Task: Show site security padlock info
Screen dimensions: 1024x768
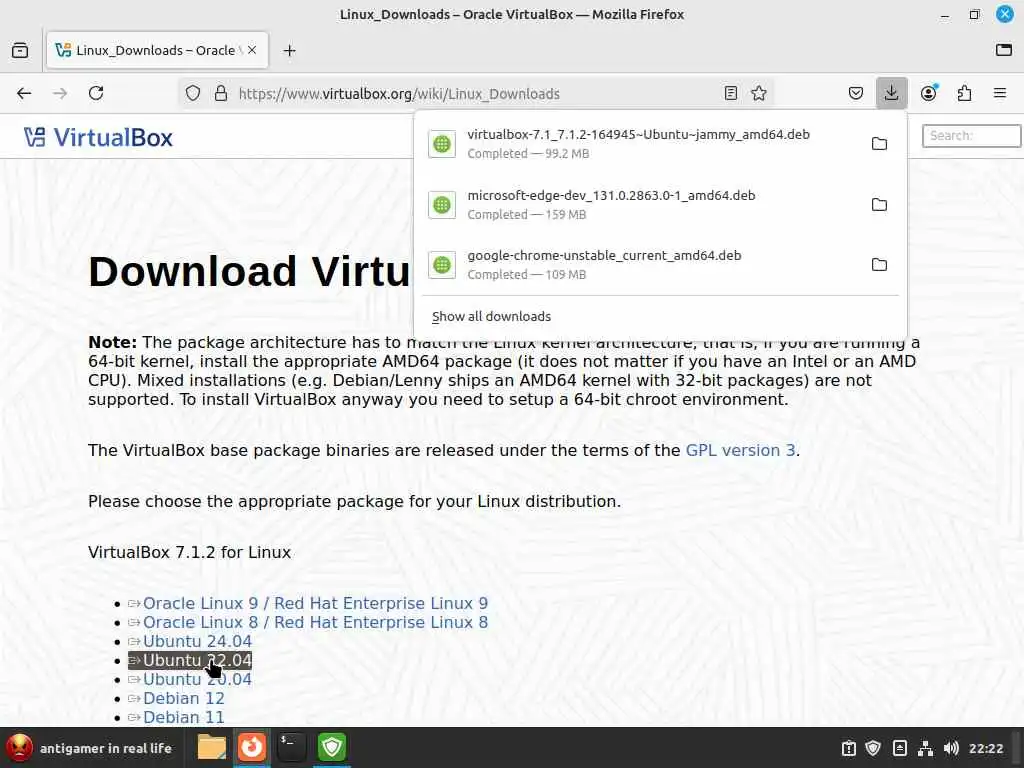Action: [x=221, y=93]
